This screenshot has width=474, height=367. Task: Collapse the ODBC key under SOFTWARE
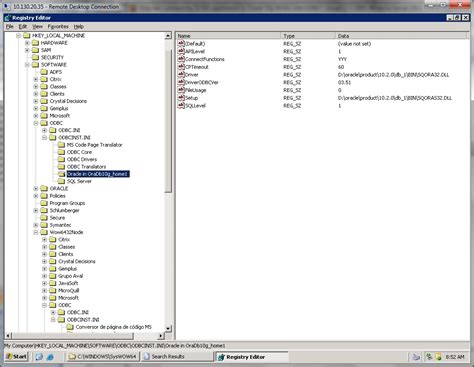pyautogui.click(x=36, y=123)
